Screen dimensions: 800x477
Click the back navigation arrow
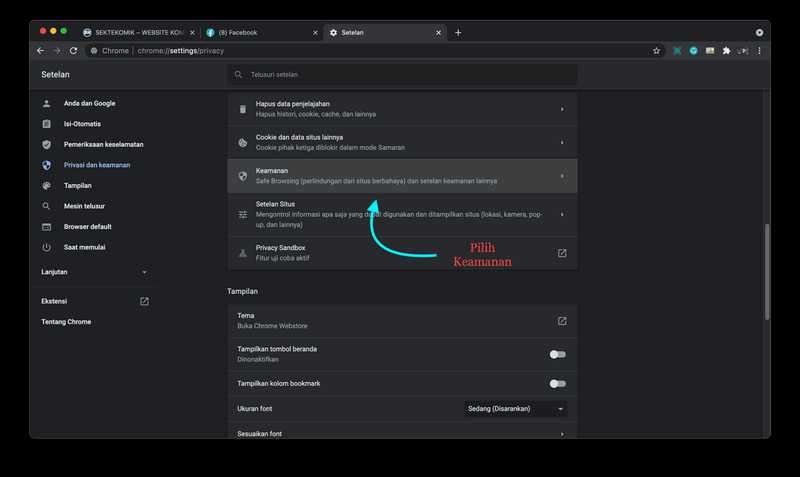point(41,50)
